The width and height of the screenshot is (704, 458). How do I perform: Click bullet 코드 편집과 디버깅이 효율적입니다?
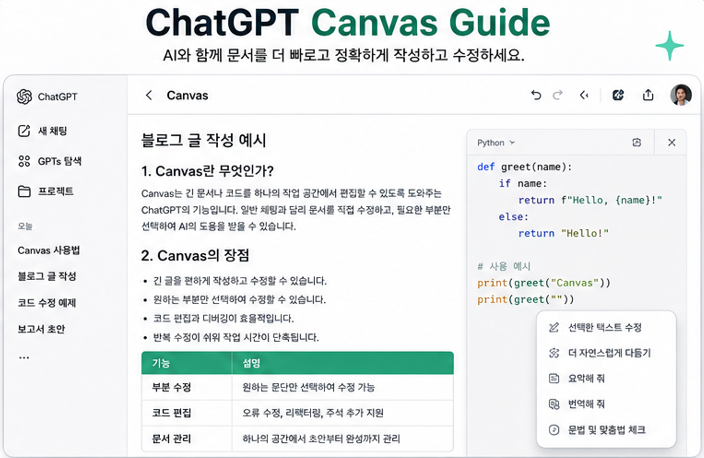pos(223,318)
